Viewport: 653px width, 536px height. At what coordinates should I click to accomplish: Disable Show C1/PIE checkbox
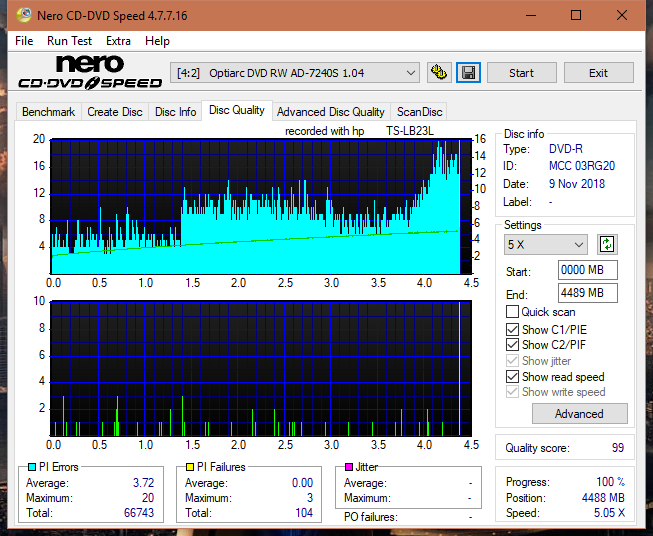[512, 329]
